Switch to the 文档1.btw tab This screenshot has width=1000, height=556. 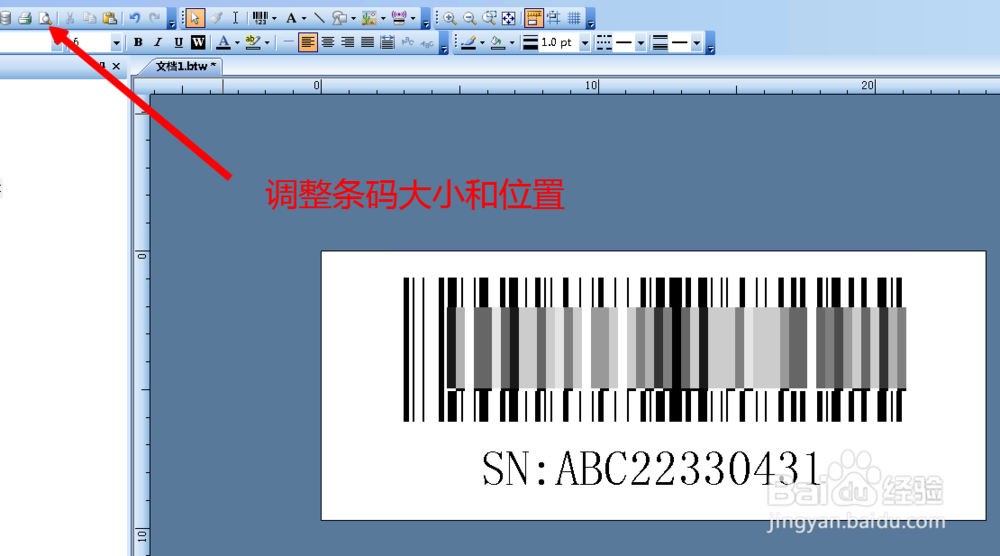(x=185, y=66)
